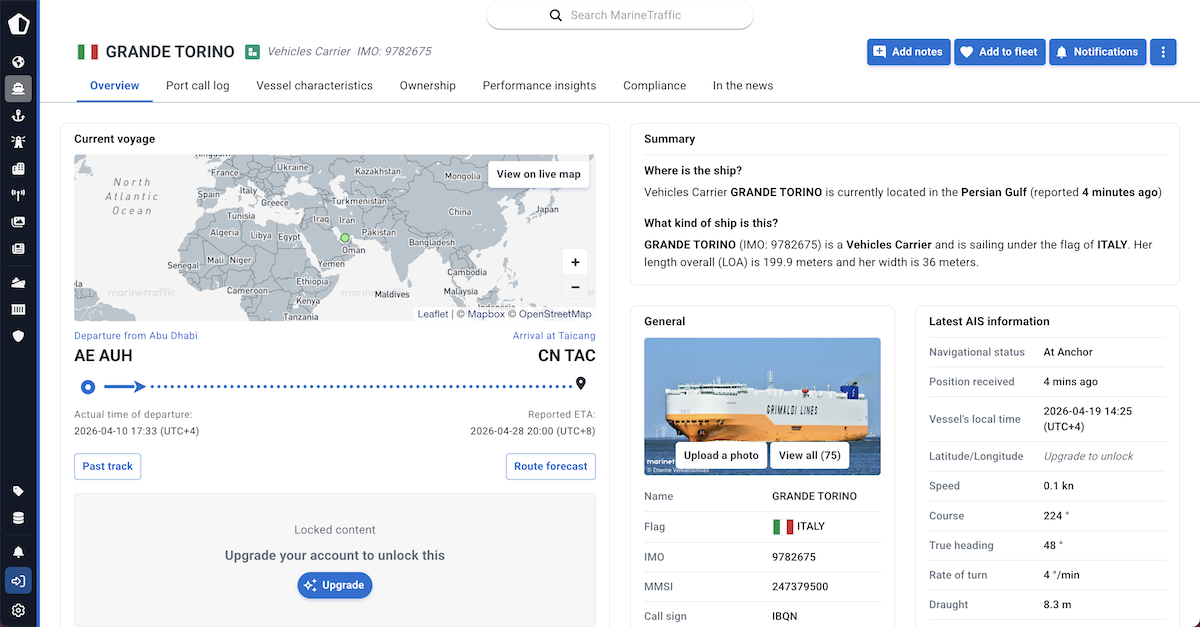The image size is (1200, 627).
Task: Open the settings gear in sidebar
Action: (18, 610)
